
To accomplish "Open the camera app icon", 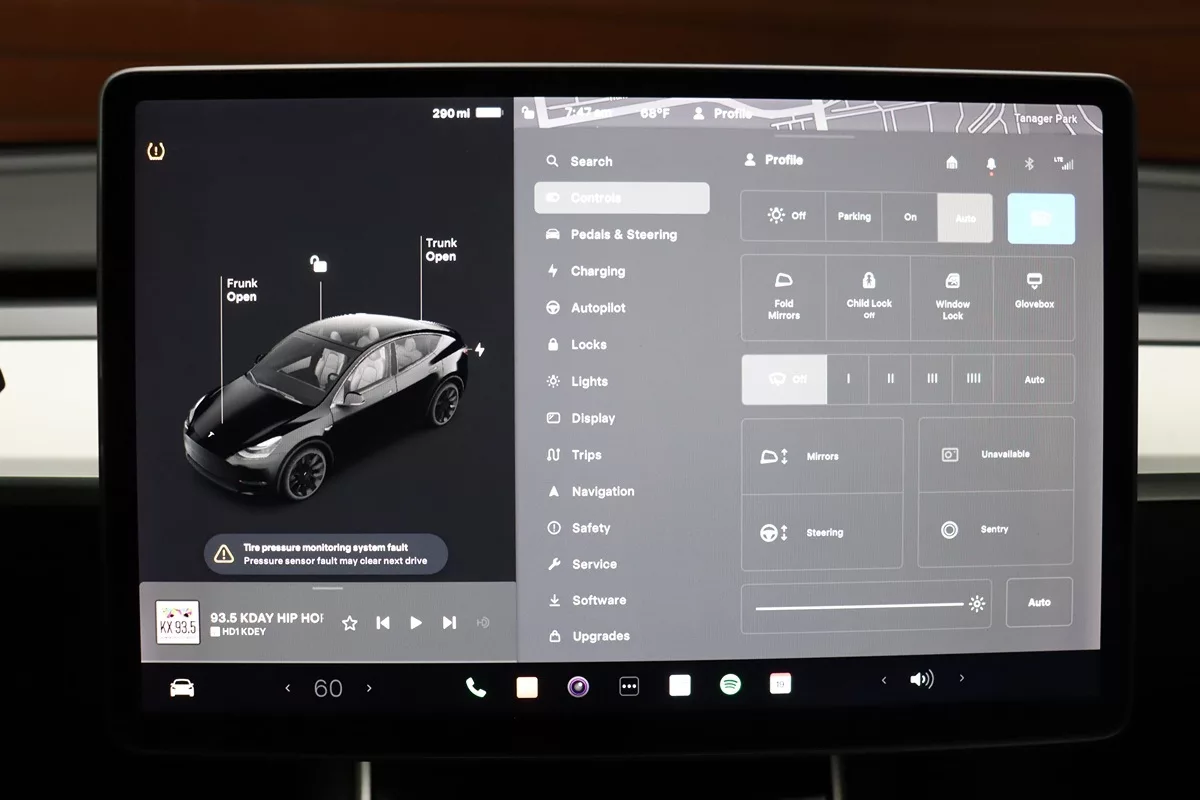I will (578, 687).
